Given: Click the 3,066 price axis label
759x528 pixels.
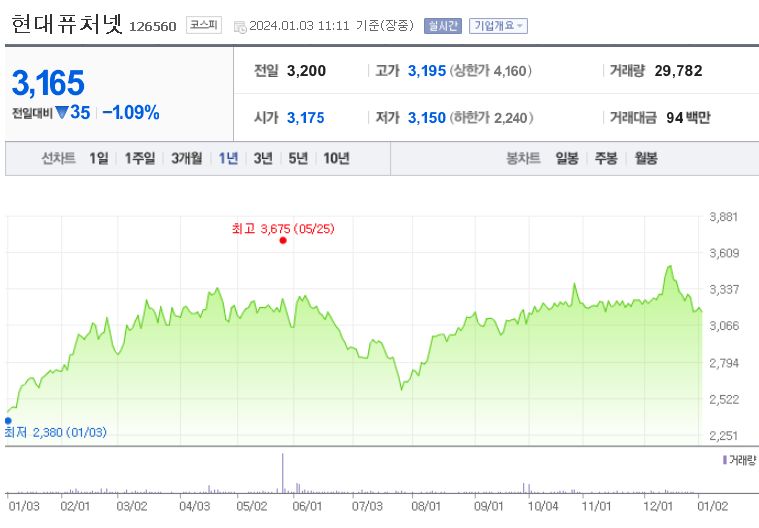Looking at the screenshot, I should [724, 325].
